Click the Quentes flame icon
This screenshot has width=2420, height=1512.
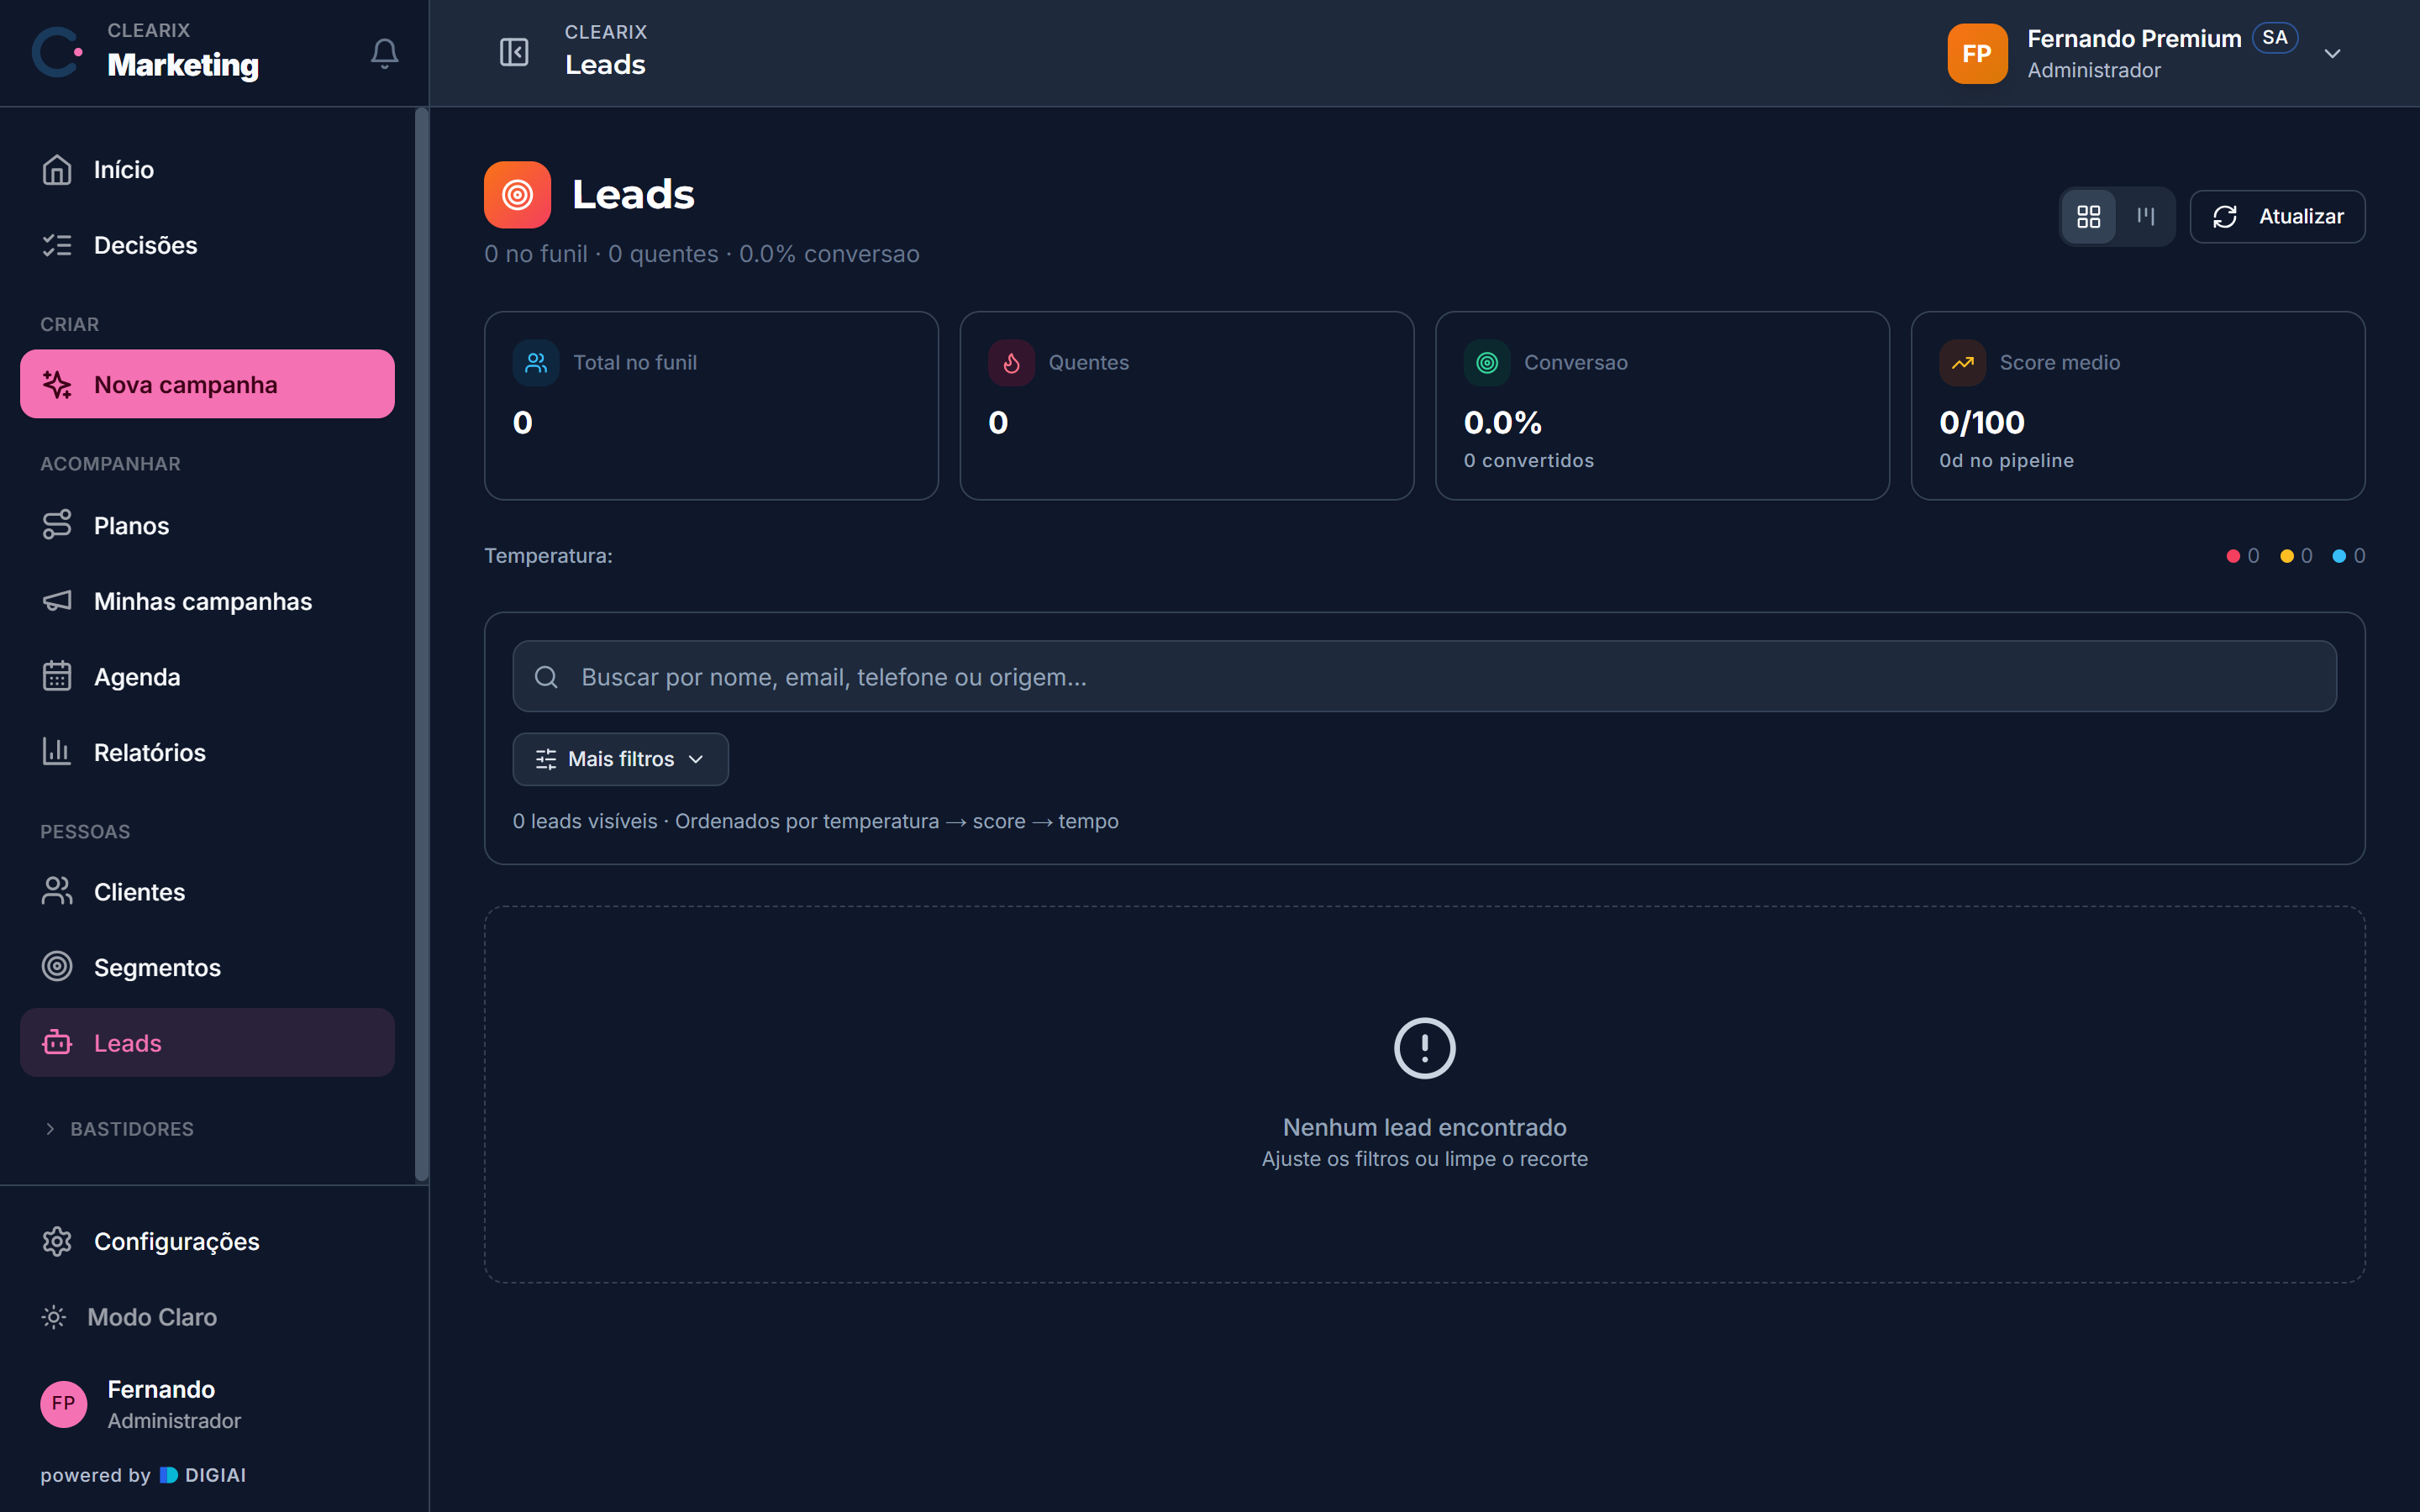click(x=1011, y=363)
